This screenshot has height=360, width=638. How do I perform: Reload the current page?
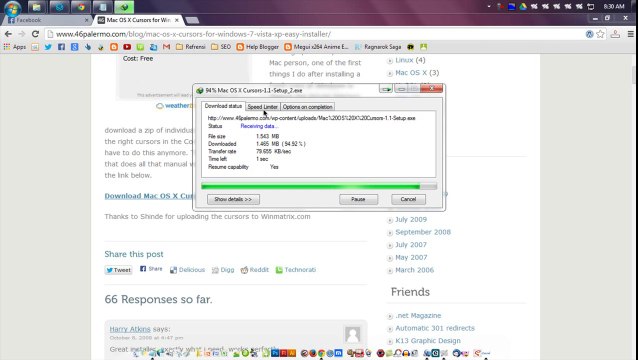click(x=35, y=34)
